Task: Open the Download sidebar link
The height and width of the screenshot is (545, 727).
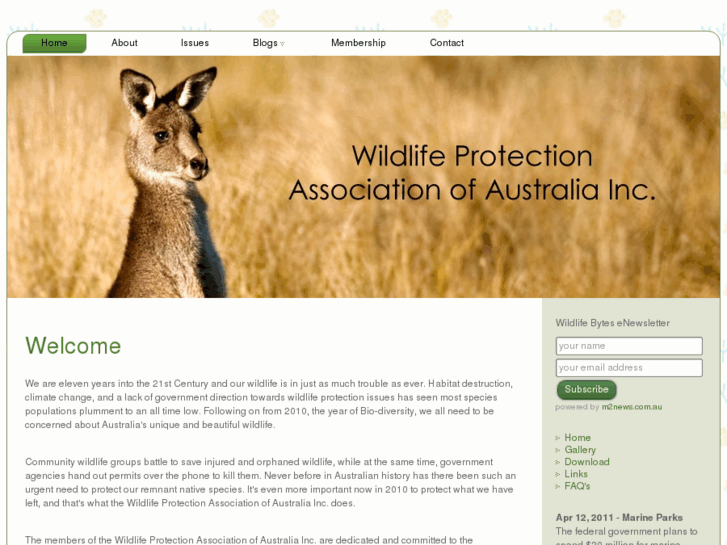Action: pyautogui.click(x=587, y=462)
